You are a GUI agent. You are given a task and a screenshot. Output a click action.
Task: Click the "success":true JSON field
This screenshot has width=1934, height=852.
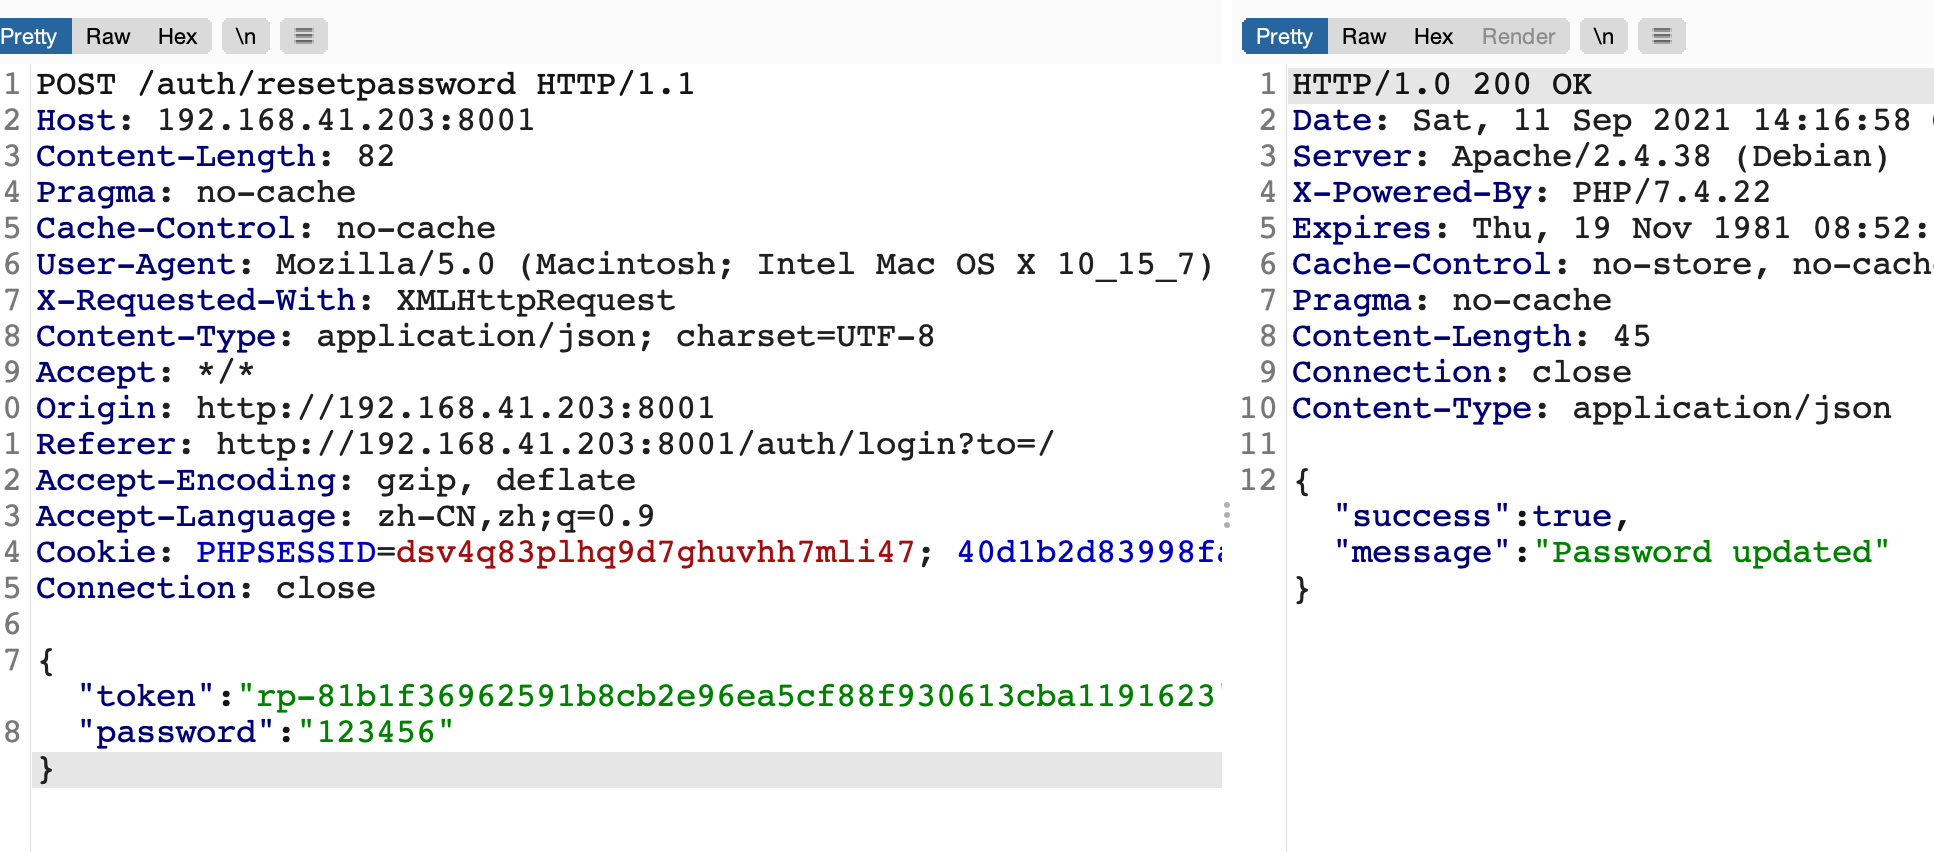click(1482, 516)
